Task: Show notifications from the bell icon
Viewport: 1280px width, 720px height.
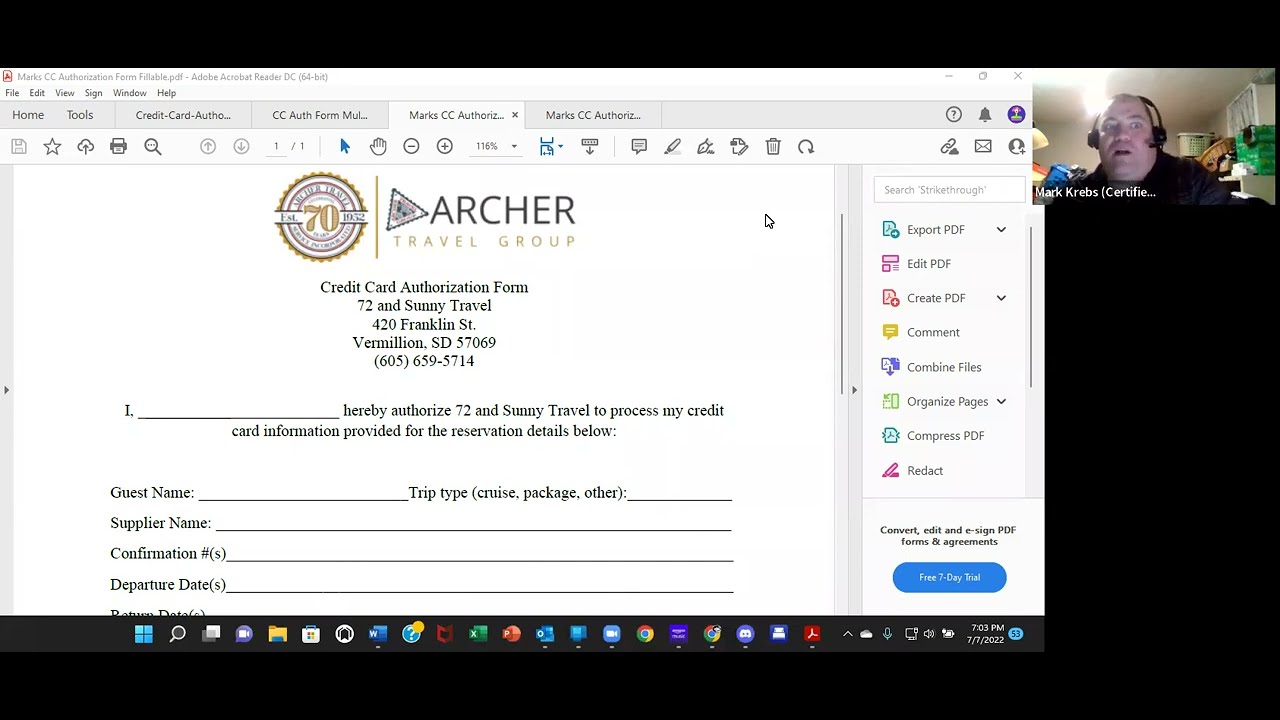Action: point(985,115)
